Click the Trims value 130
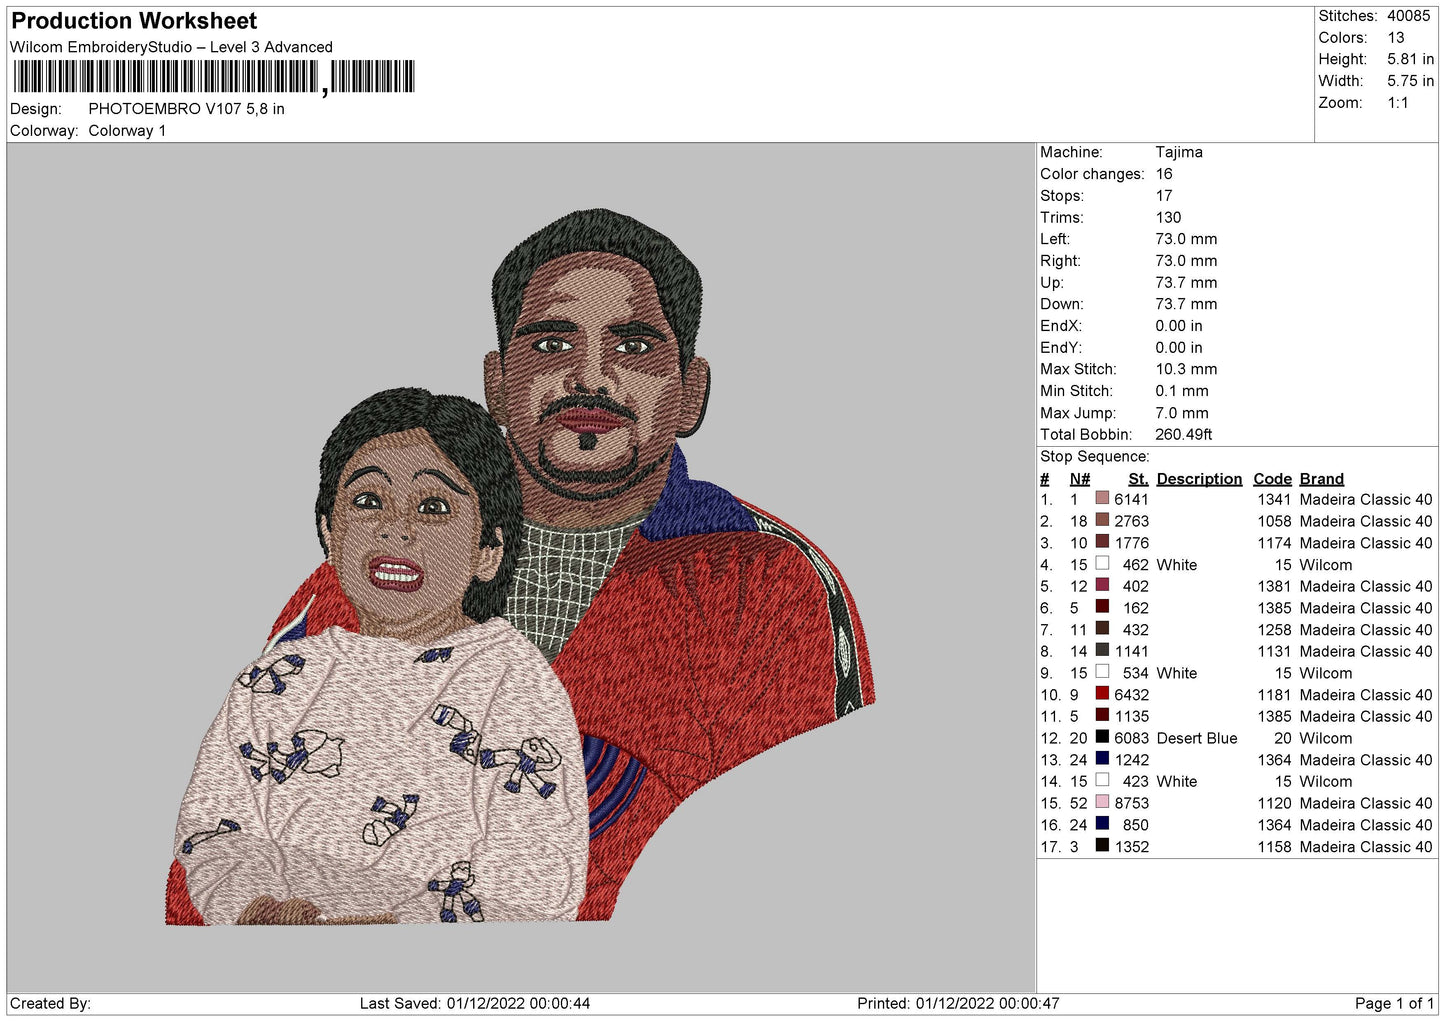 coord(1168,217)
